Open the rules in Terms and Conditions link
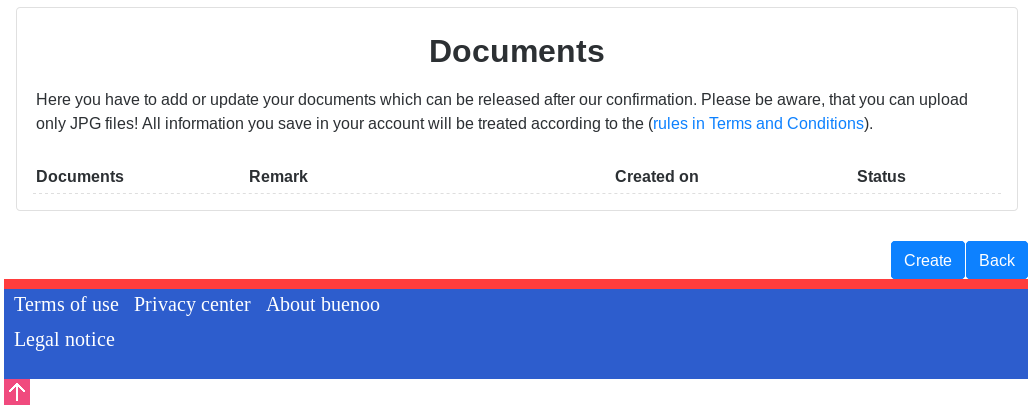 758,124
